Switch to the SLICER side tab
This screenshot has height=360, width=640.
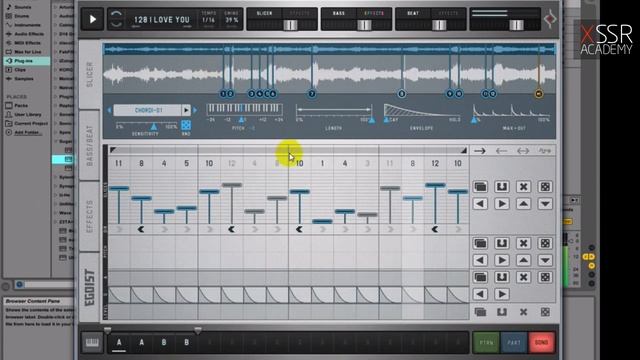(90, 75)
